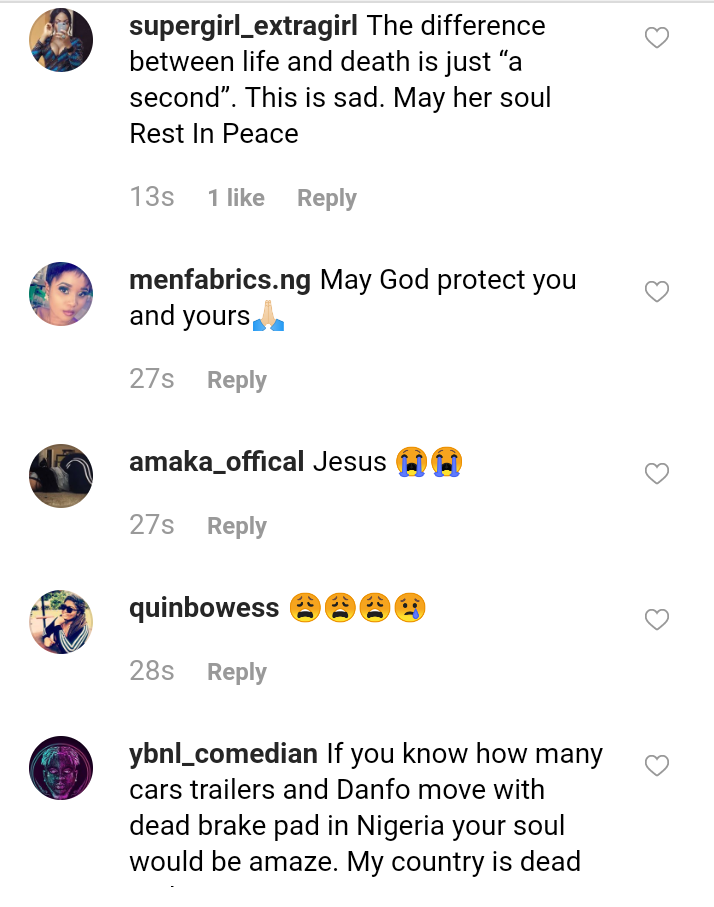Viewport: 714px width, 907px height.
Task: Reply to quinbowess's emoji comment
Action: [x=236, y=672]
